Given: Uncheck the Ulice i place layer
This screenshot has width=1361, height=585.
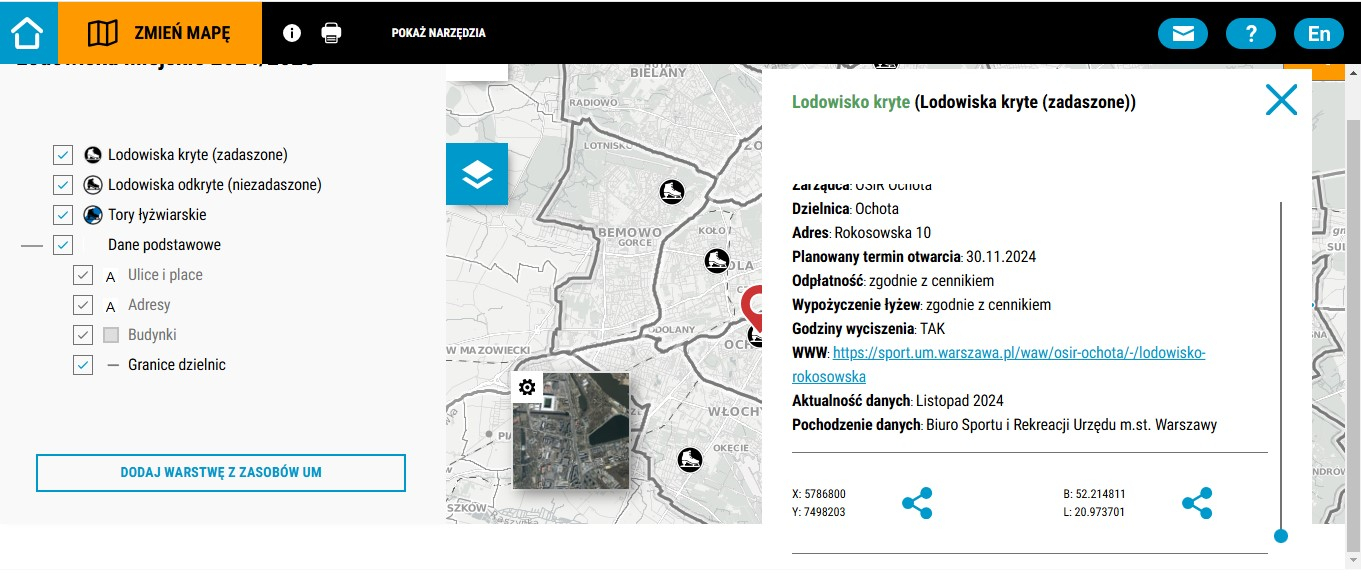Looking at the screenshot, I should pos(83,275).
